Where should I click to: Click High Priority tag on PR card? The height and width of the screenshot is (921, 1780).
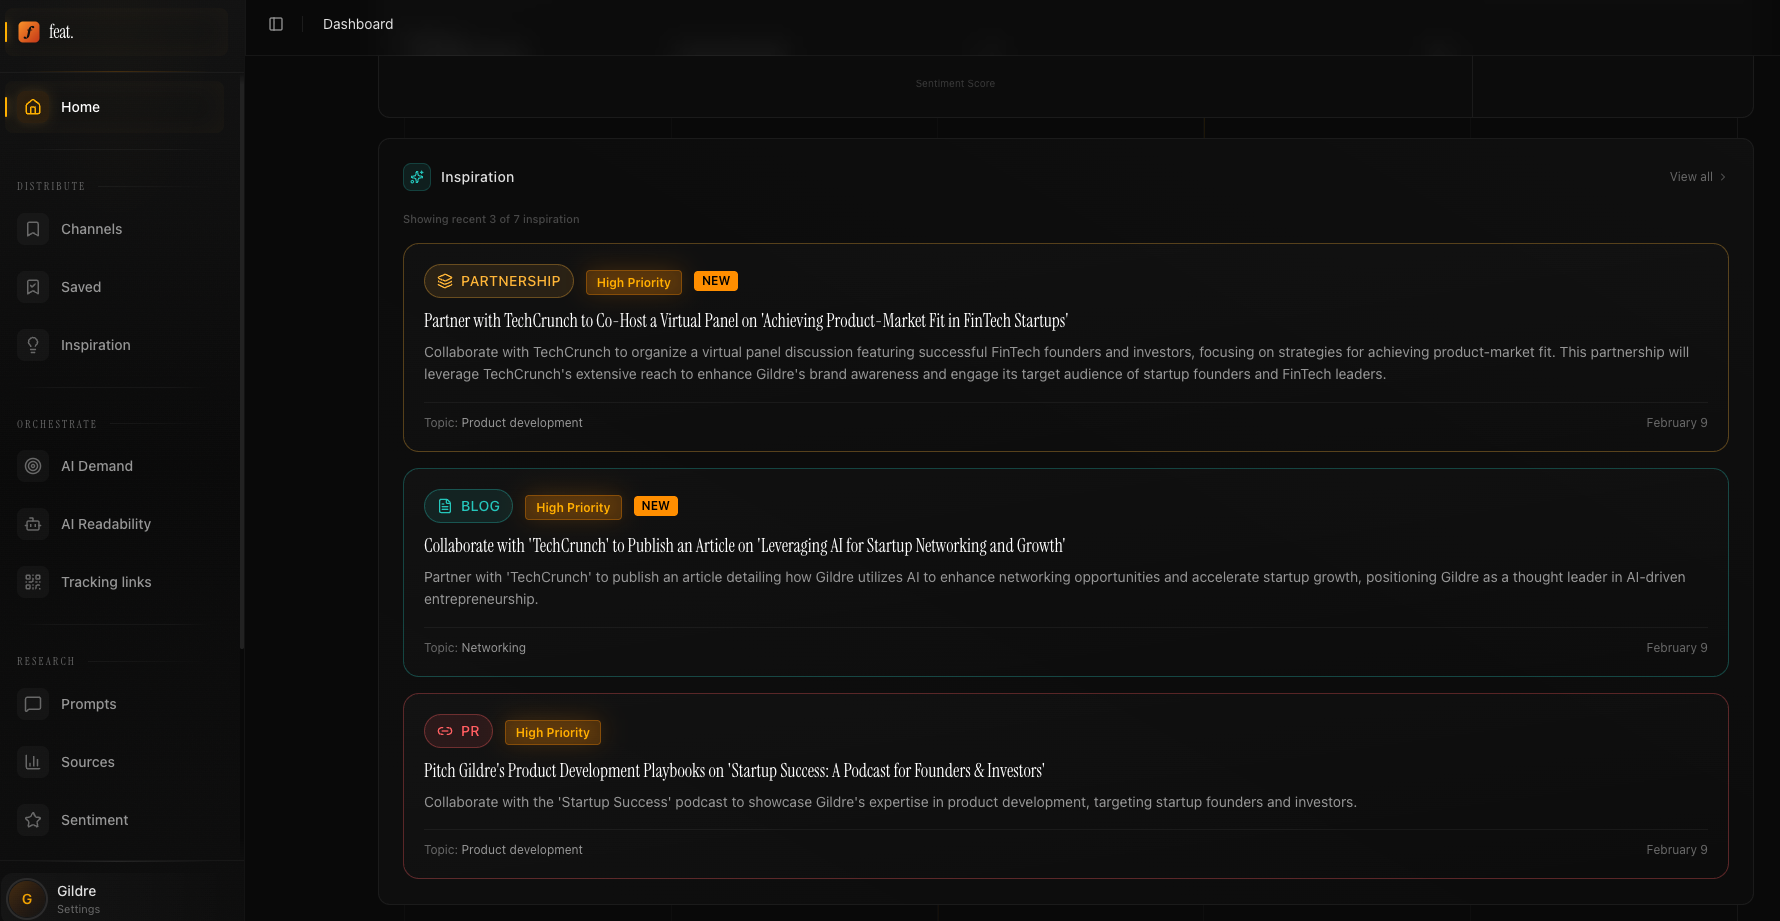553,733
